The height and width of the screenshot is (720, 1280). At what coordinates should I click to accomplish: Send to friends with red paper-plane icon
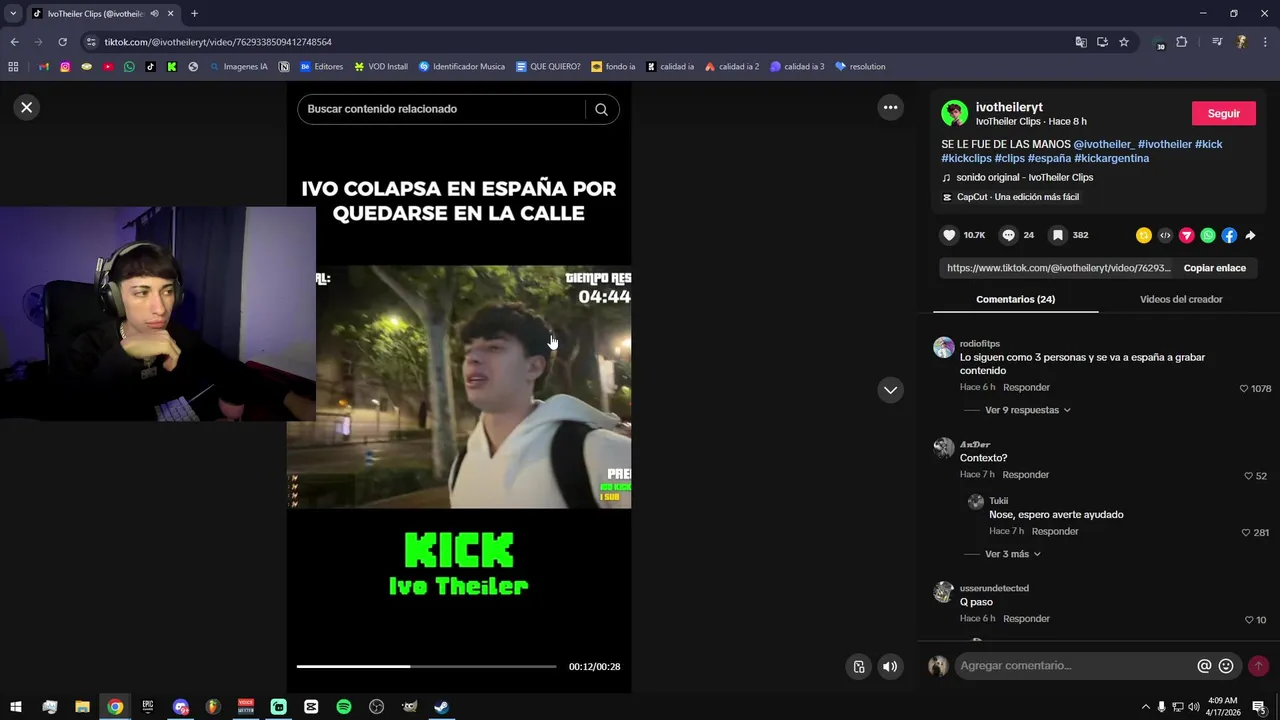point(1186,235)
